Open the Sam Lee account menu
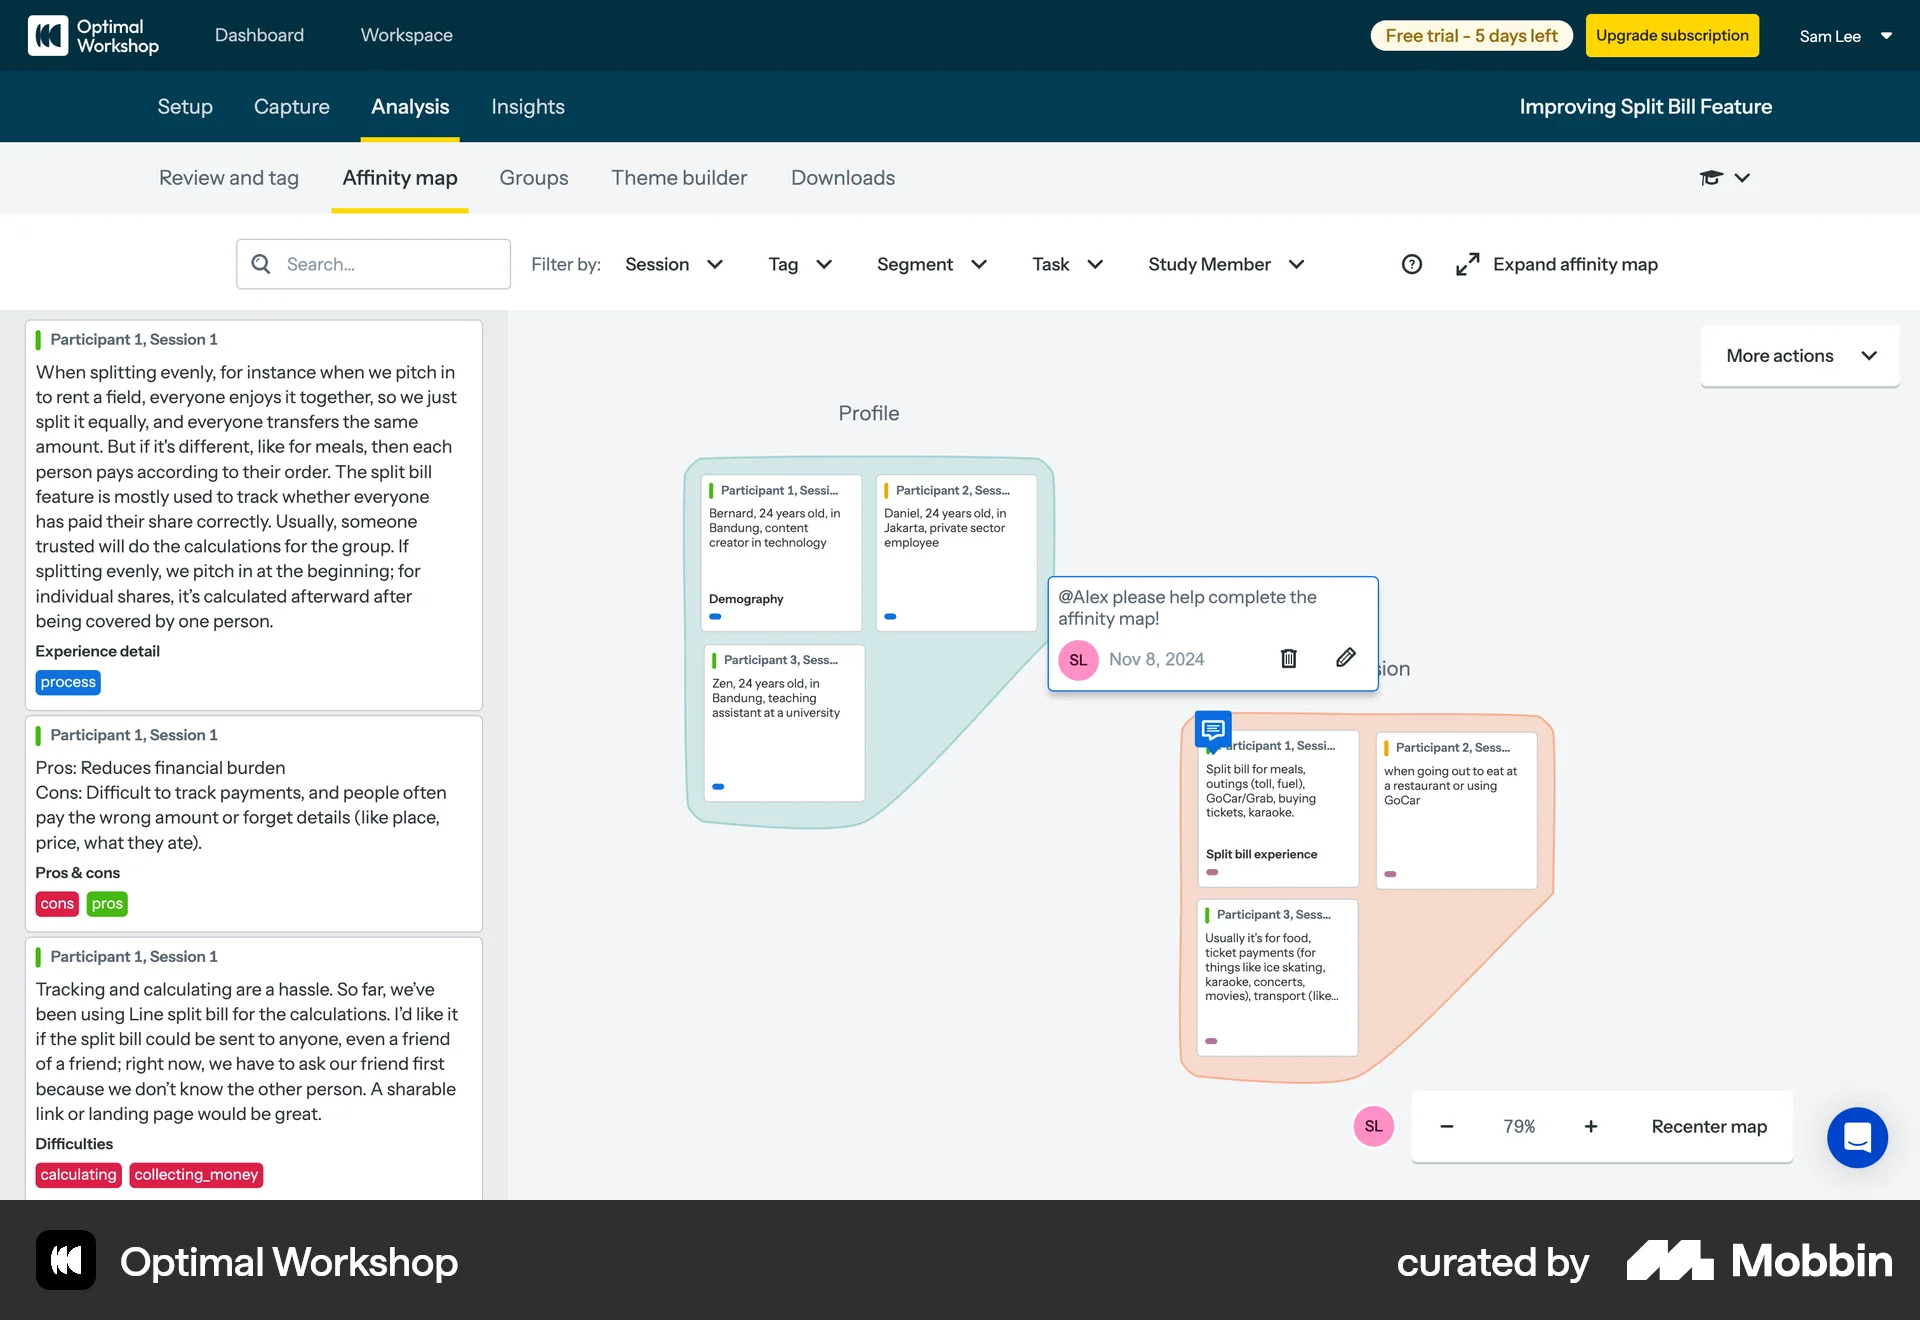The height and width of the screenshot is (1320, 1920). [x=1845, y=36]
